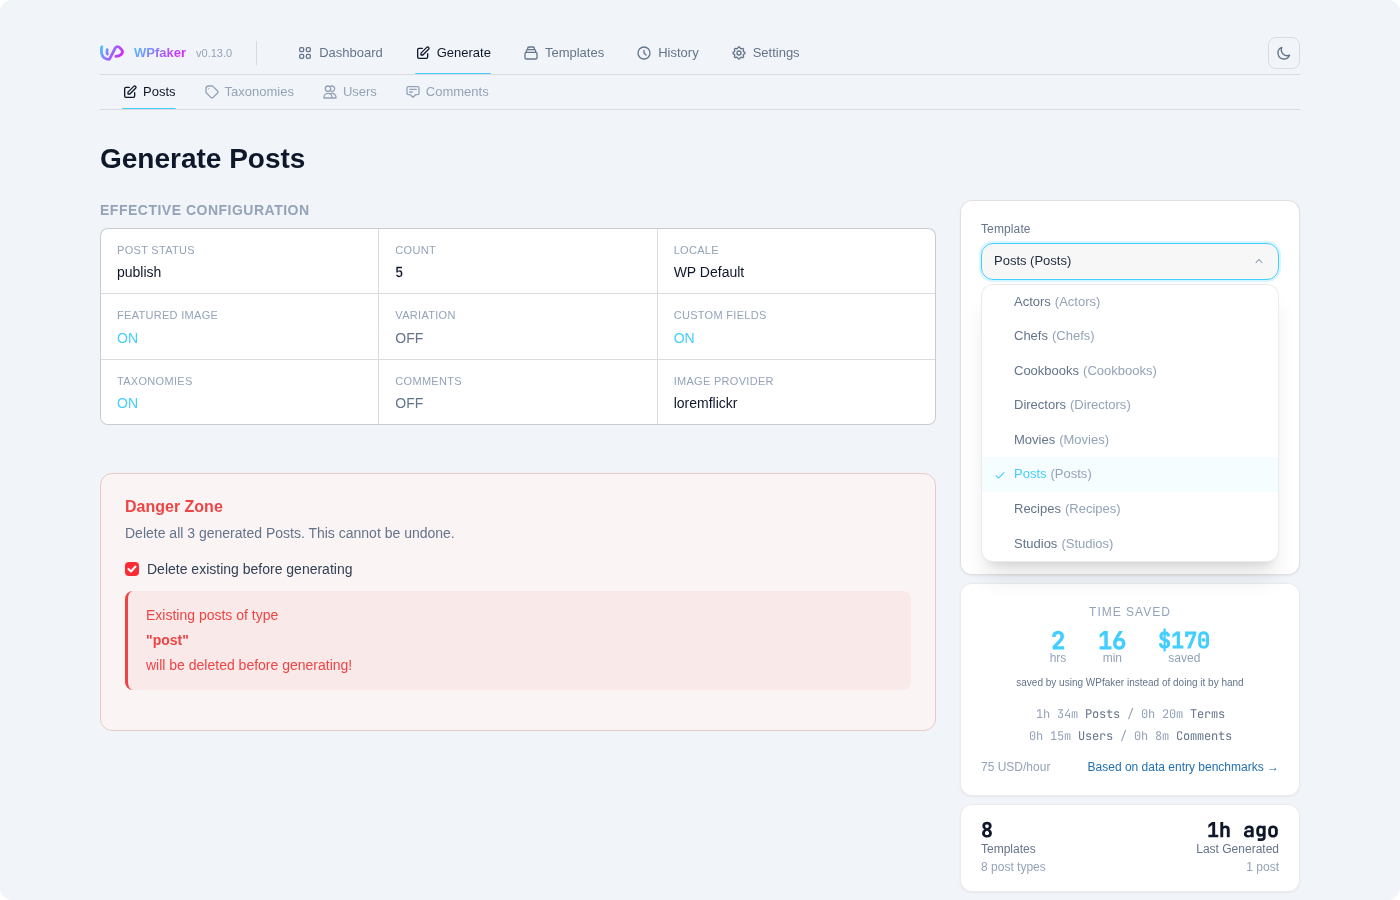
Task: Uncheck Delete existing before generating
Action: pos(132,569)
